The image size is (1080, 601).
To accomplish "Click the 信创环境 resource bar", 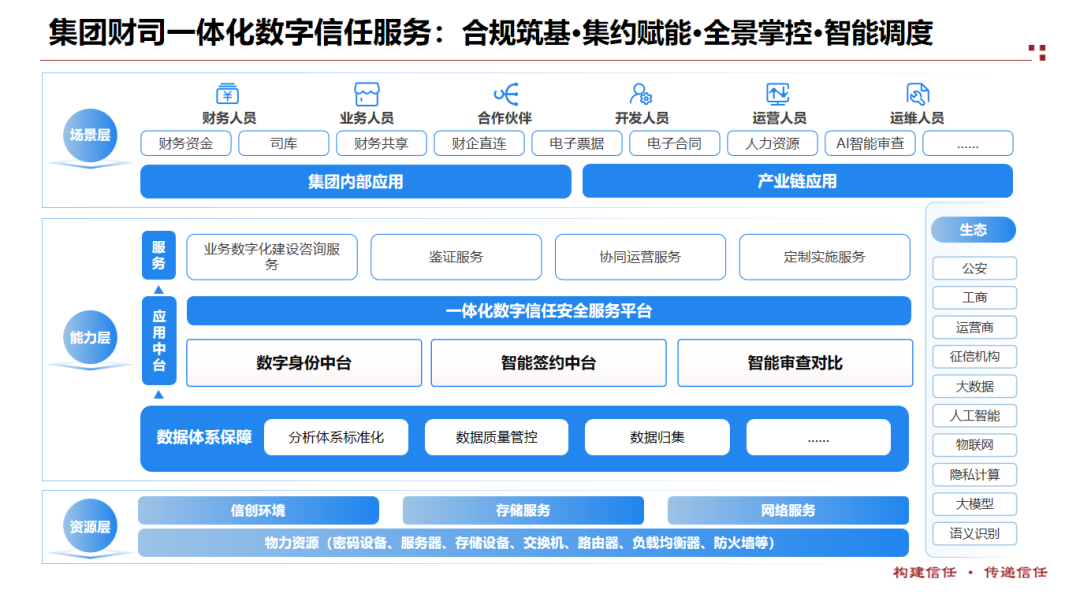I will click(x=258, y=511).
